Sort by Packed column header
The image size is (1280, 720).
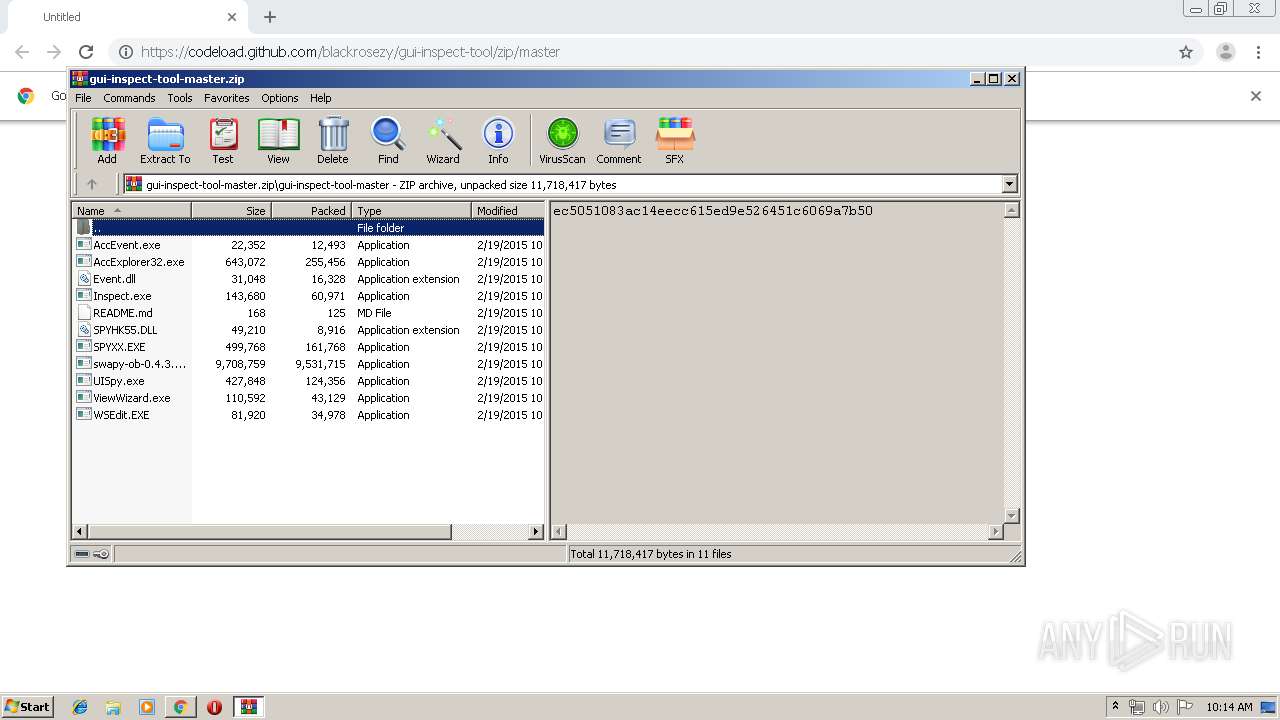311,211
